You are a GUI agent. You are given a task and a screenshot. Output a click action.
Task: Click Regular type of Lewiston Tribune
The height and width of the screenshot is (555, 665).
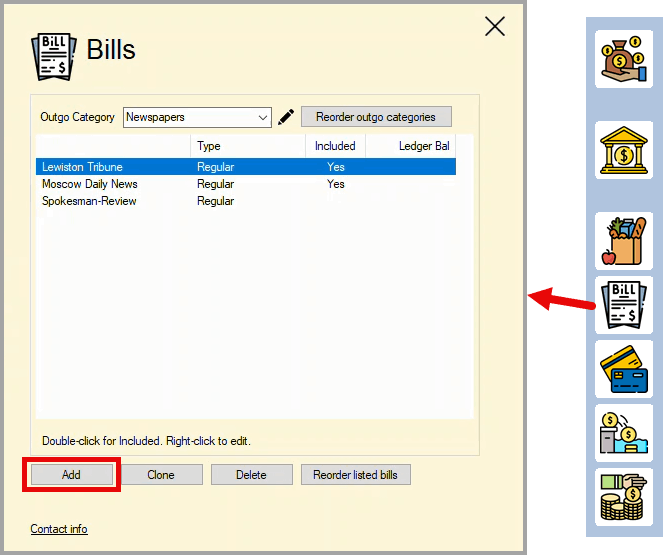215,167
